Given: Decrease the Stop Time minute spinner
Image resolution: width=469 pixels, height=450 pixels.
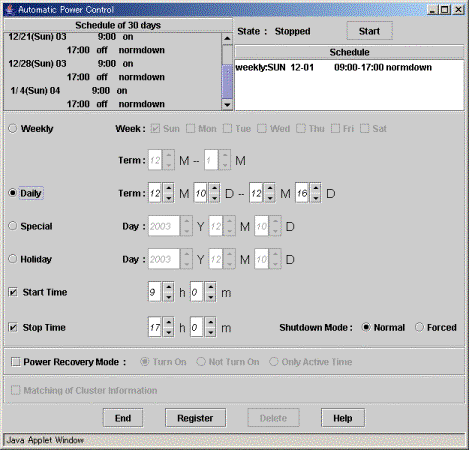Looking at the screenshot, I should [x=211, y=332].
